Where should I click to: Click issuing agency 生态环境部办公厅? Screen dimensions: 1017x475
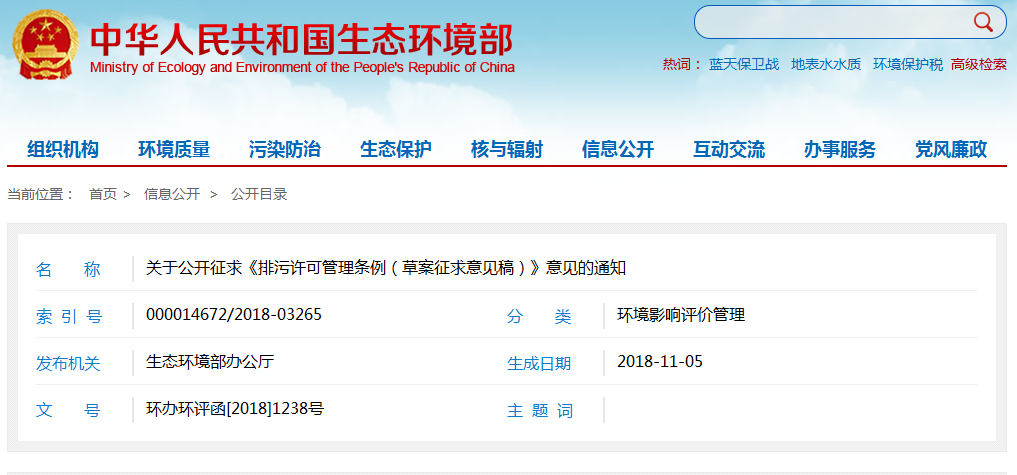(x=210, y=361)
